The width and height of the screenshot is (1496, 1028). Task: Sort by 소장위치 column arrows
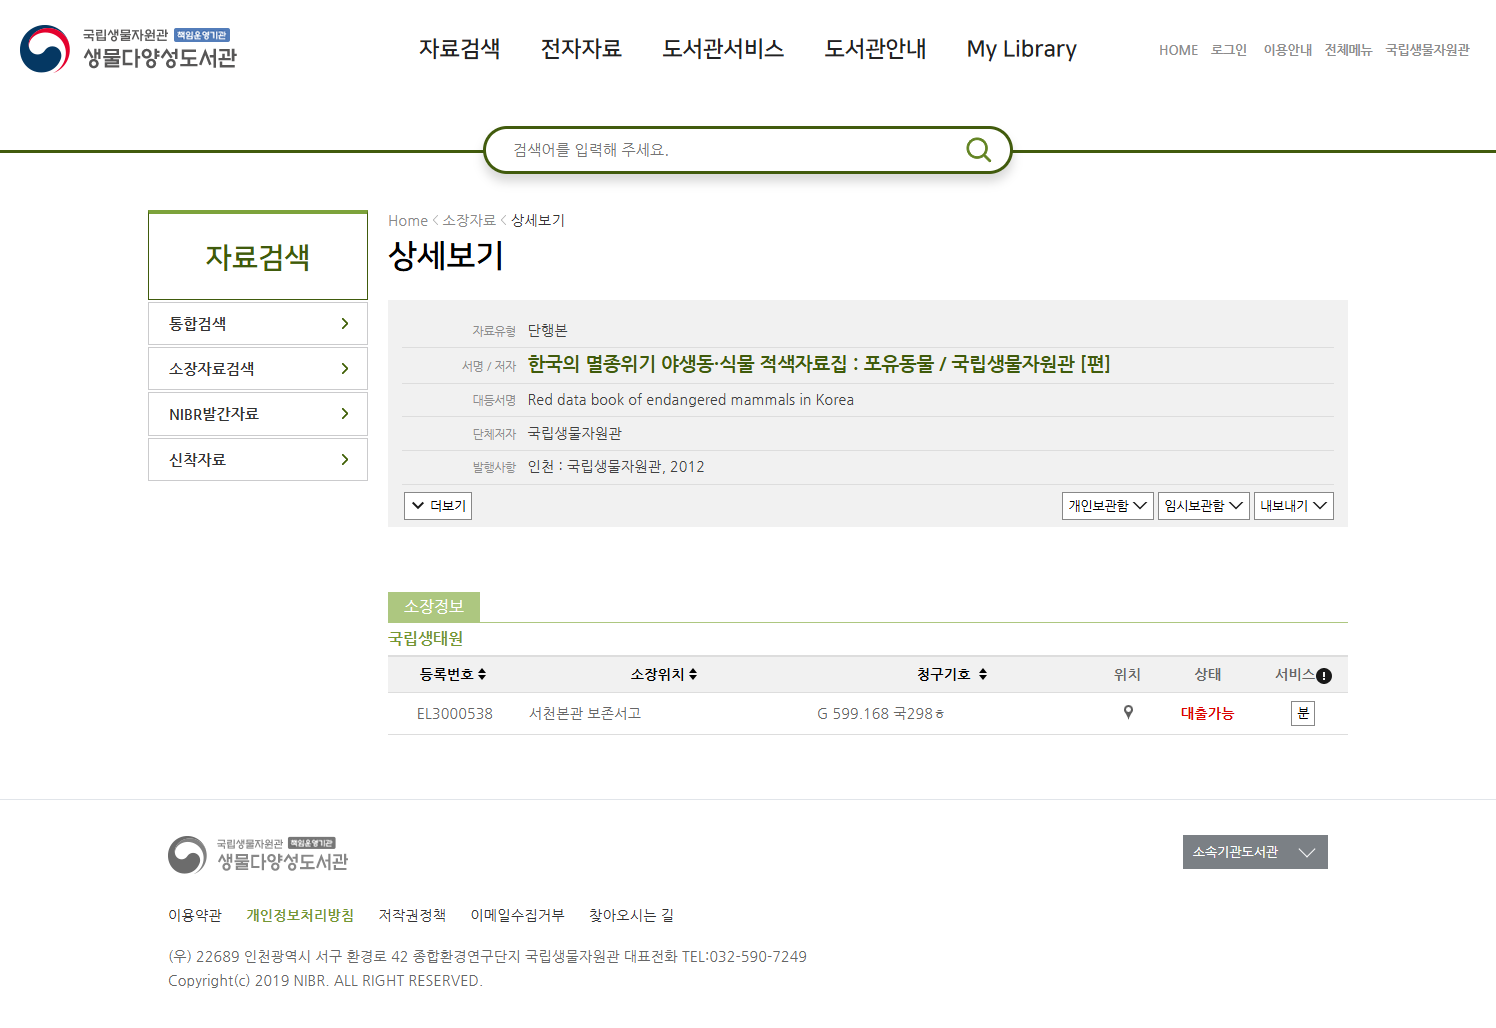tap(693, 675)
